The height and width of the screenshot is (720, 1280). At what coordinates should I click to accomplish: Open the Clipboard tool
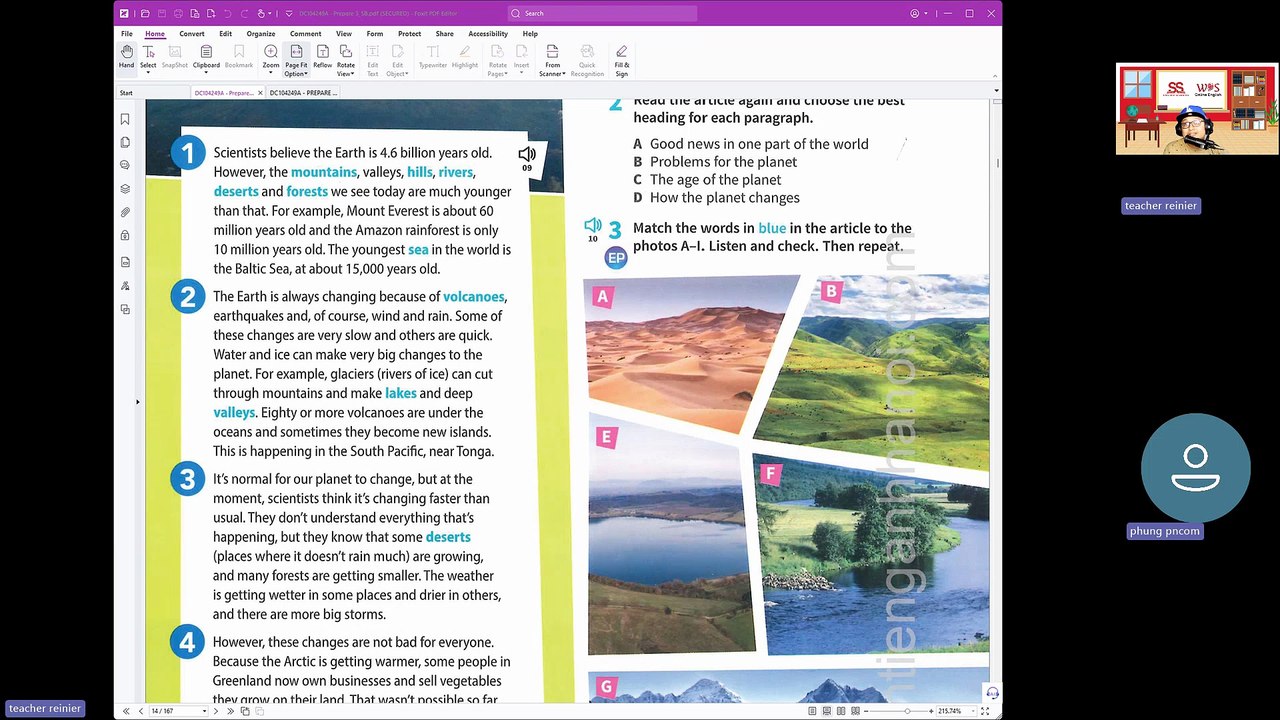(206, 57)
